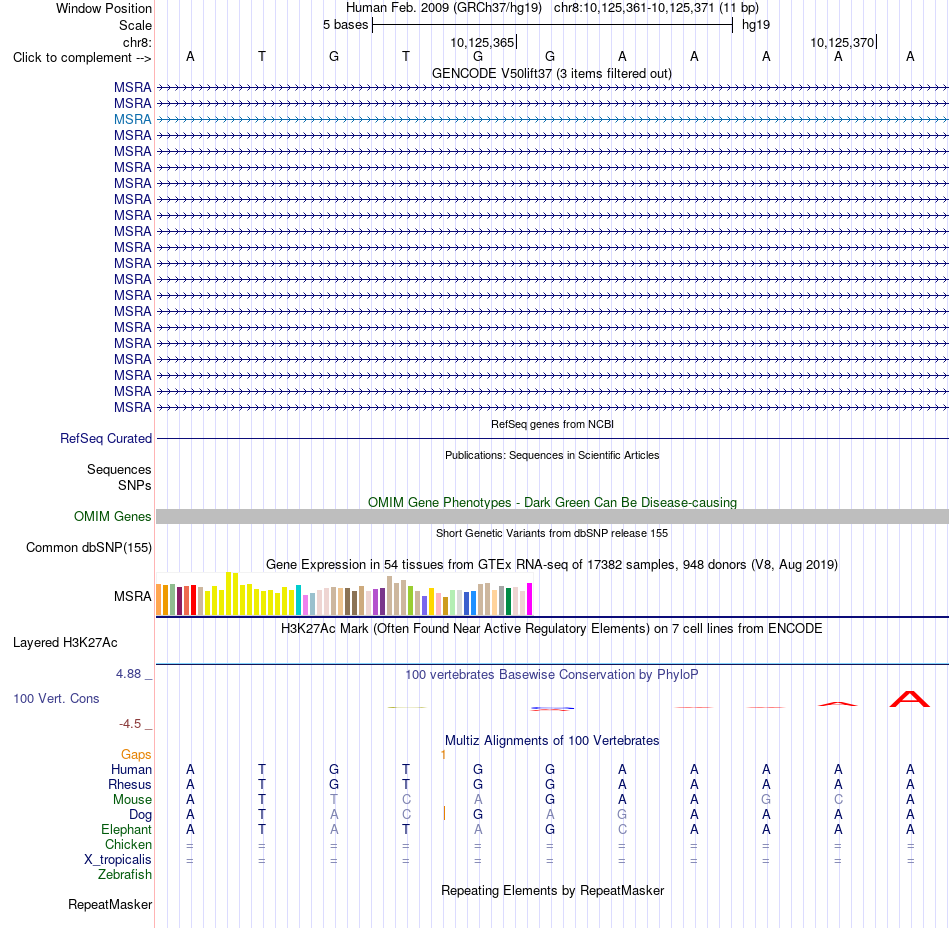
Task: Select the light-blue highlighted MSRA transcript label
Action: click(x=133, y=119)
